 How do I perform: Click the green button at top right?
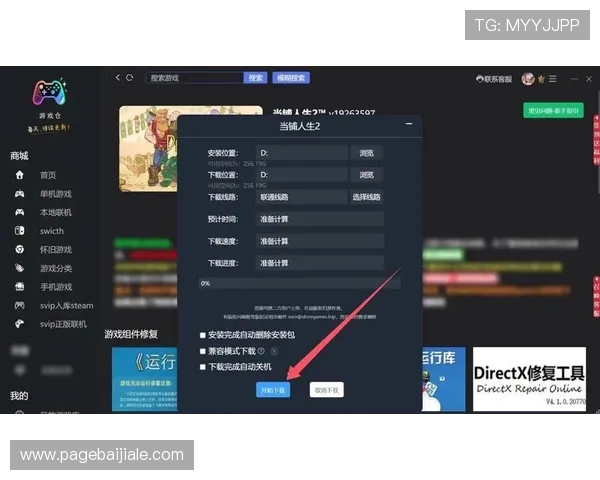[x=553, y=110]
